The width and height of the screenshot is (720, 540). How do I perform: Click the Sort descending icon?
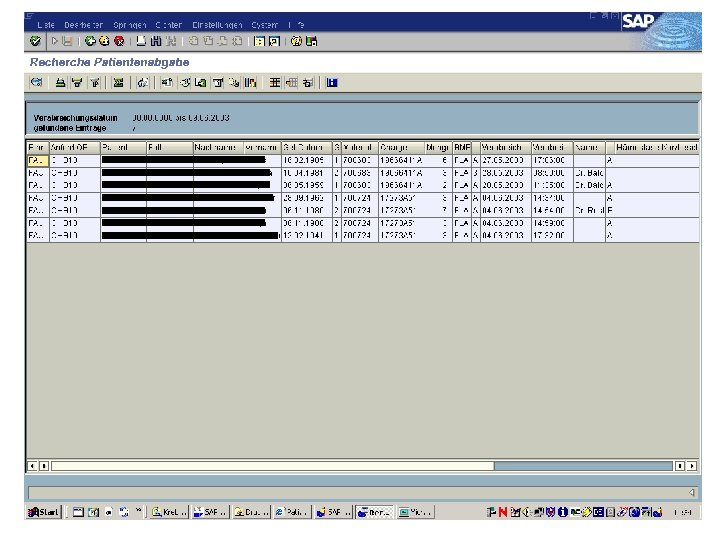pyautogui.click(x=77, y=83)
